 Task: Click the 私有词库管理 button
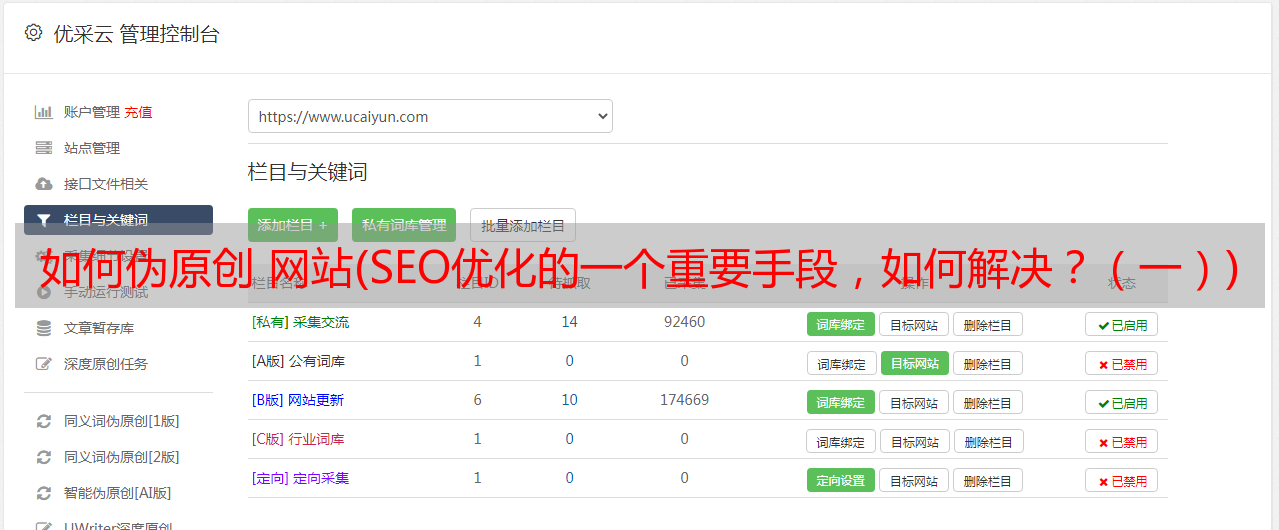click(x=404, y=225)
